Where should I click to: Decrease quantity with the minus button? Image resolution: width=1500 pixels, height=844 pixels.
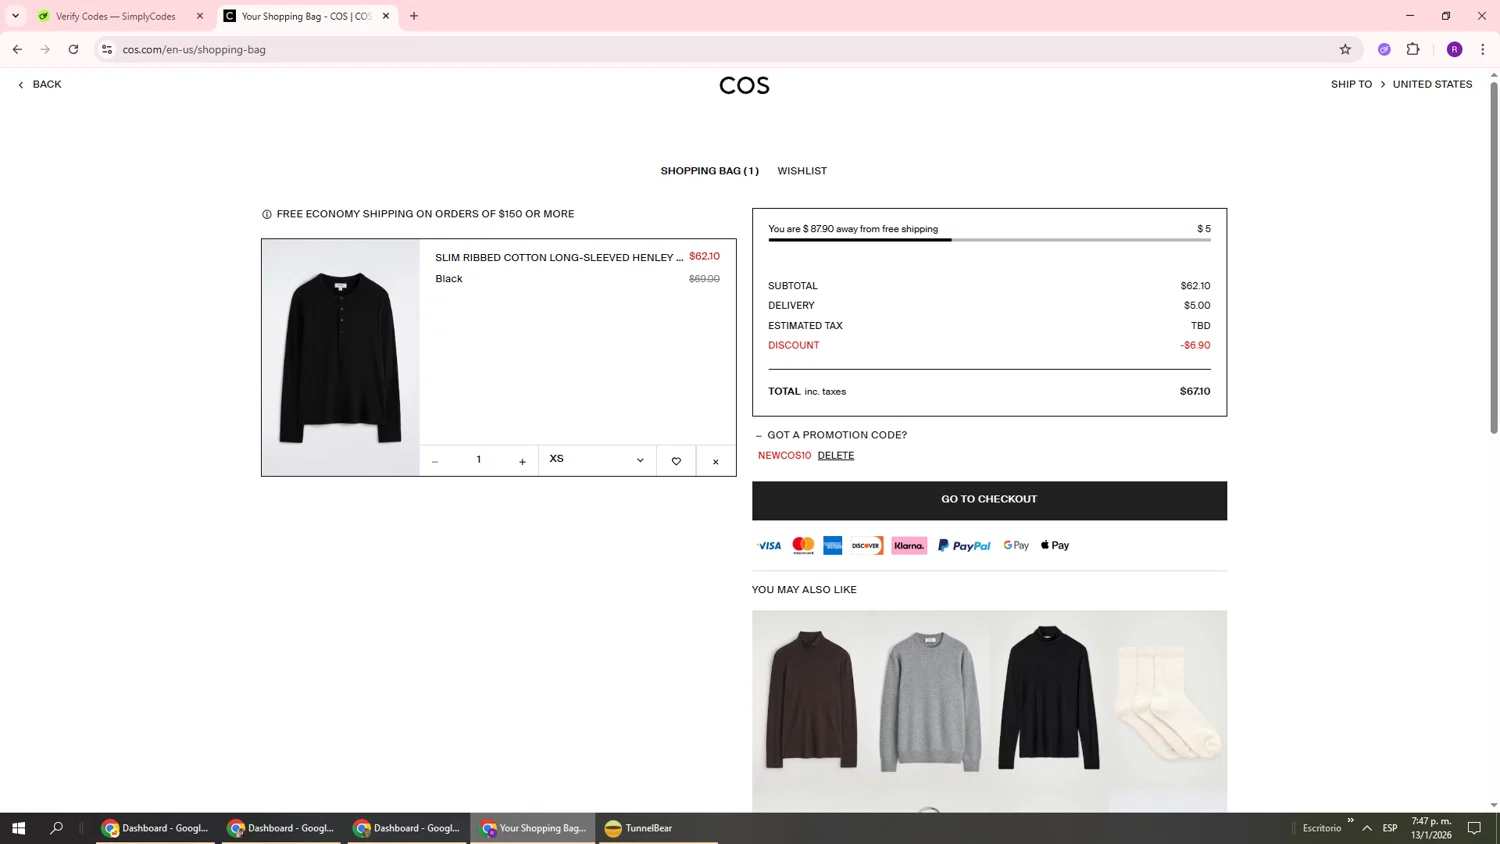[435, 461]
